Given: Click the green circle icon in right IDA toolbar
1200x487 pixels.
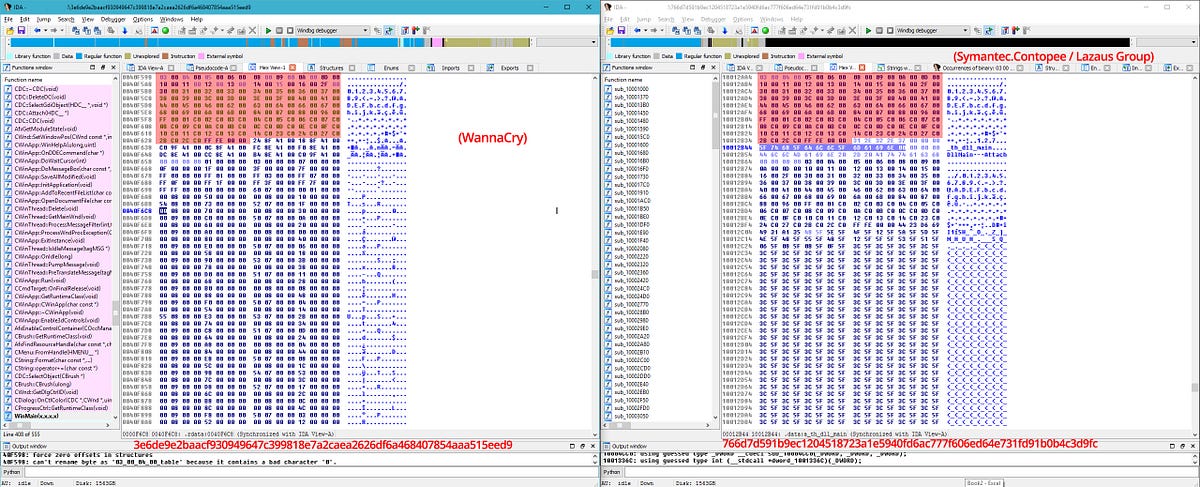Looking at the screenshot, I should [765, 30].
